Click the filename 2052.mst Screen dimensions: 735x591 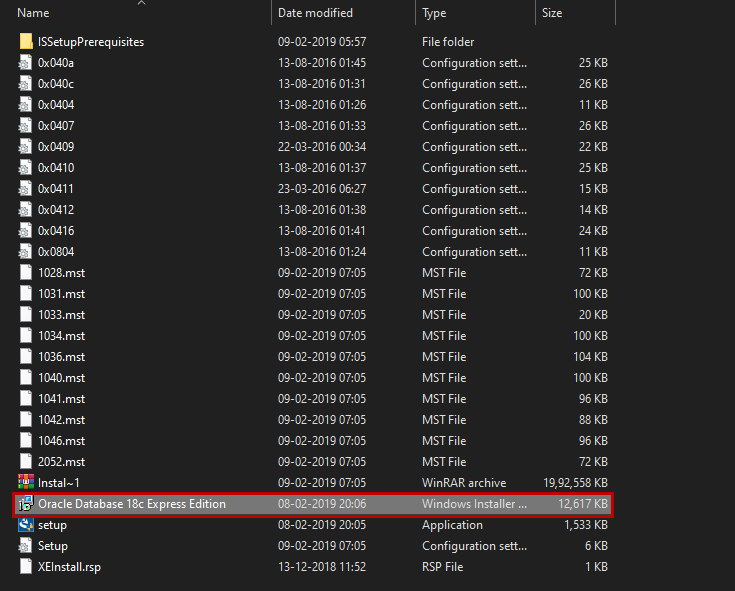click(x=61, y=462)
